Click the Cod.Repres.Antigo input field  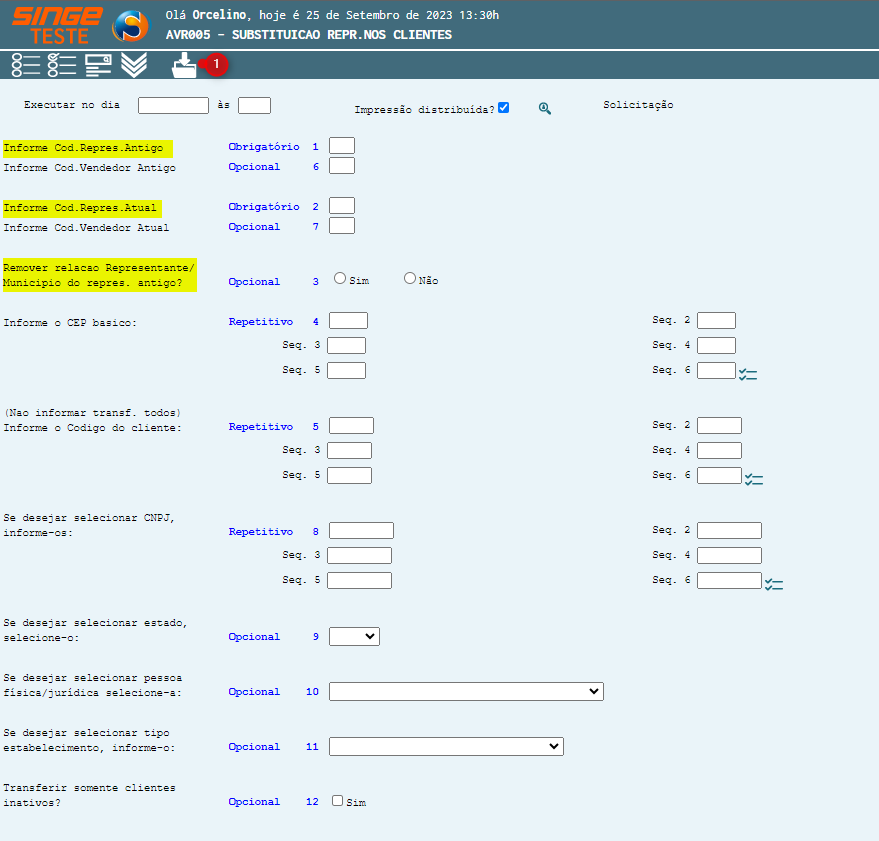342,146
